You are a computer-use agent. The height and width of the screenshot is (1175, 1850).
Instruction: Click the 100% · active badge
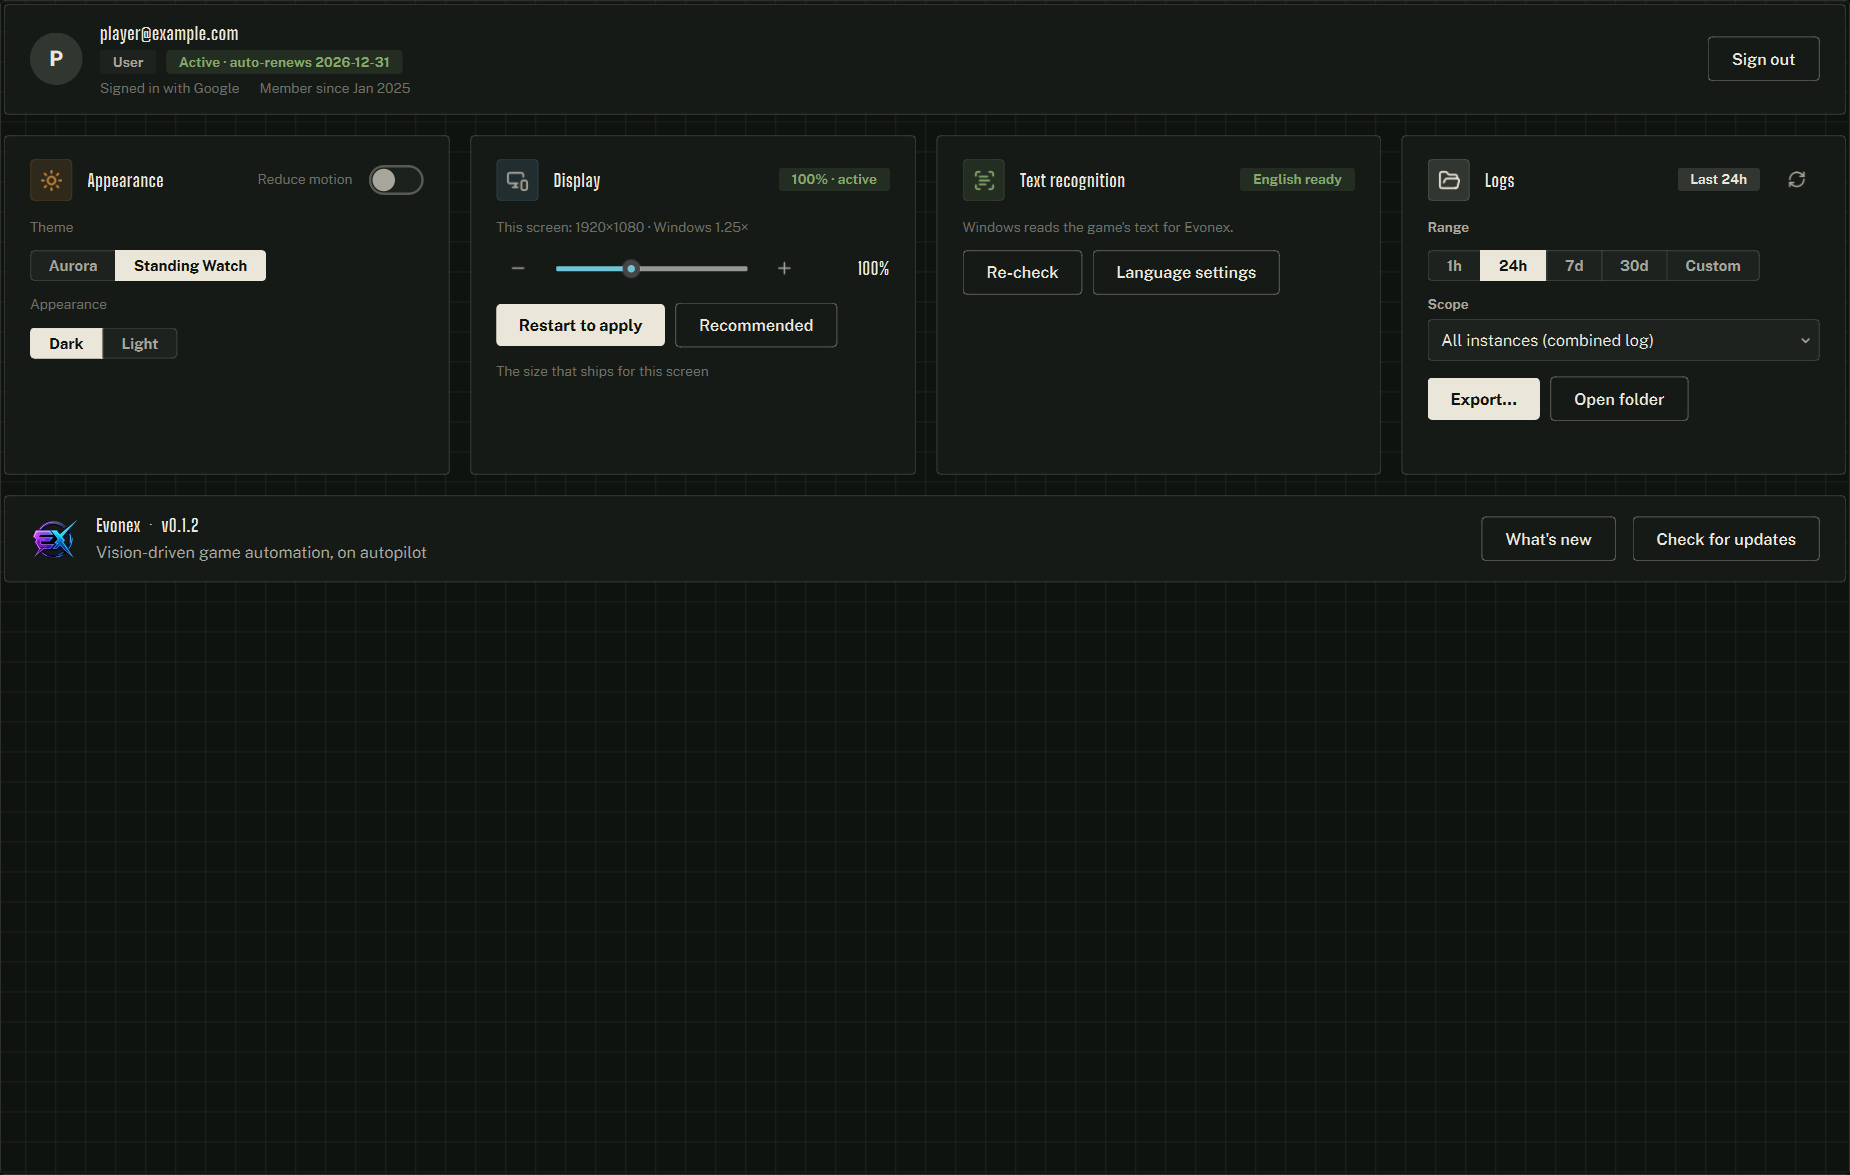tap(834, 179)
